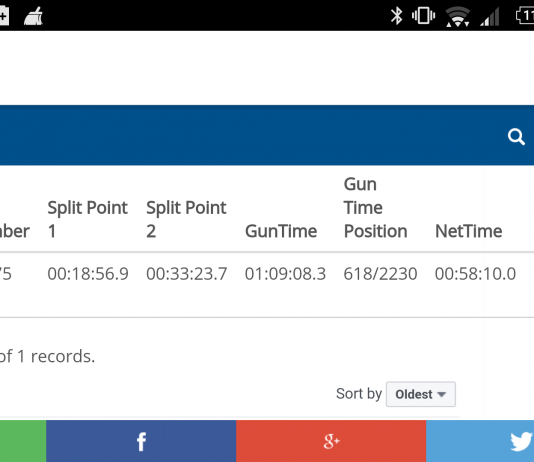Tap the green share button

[23, 441]
